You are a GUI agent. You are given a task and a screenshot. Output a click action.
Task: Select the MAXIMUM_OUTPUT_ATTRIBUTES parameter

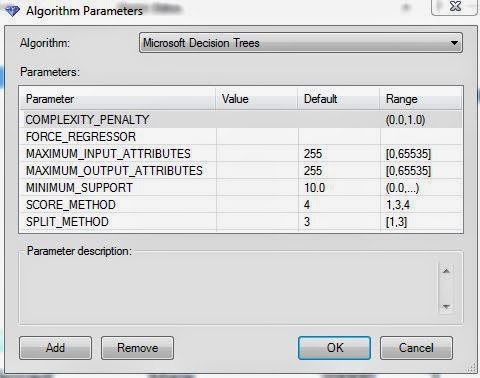[x=114, y=171]
